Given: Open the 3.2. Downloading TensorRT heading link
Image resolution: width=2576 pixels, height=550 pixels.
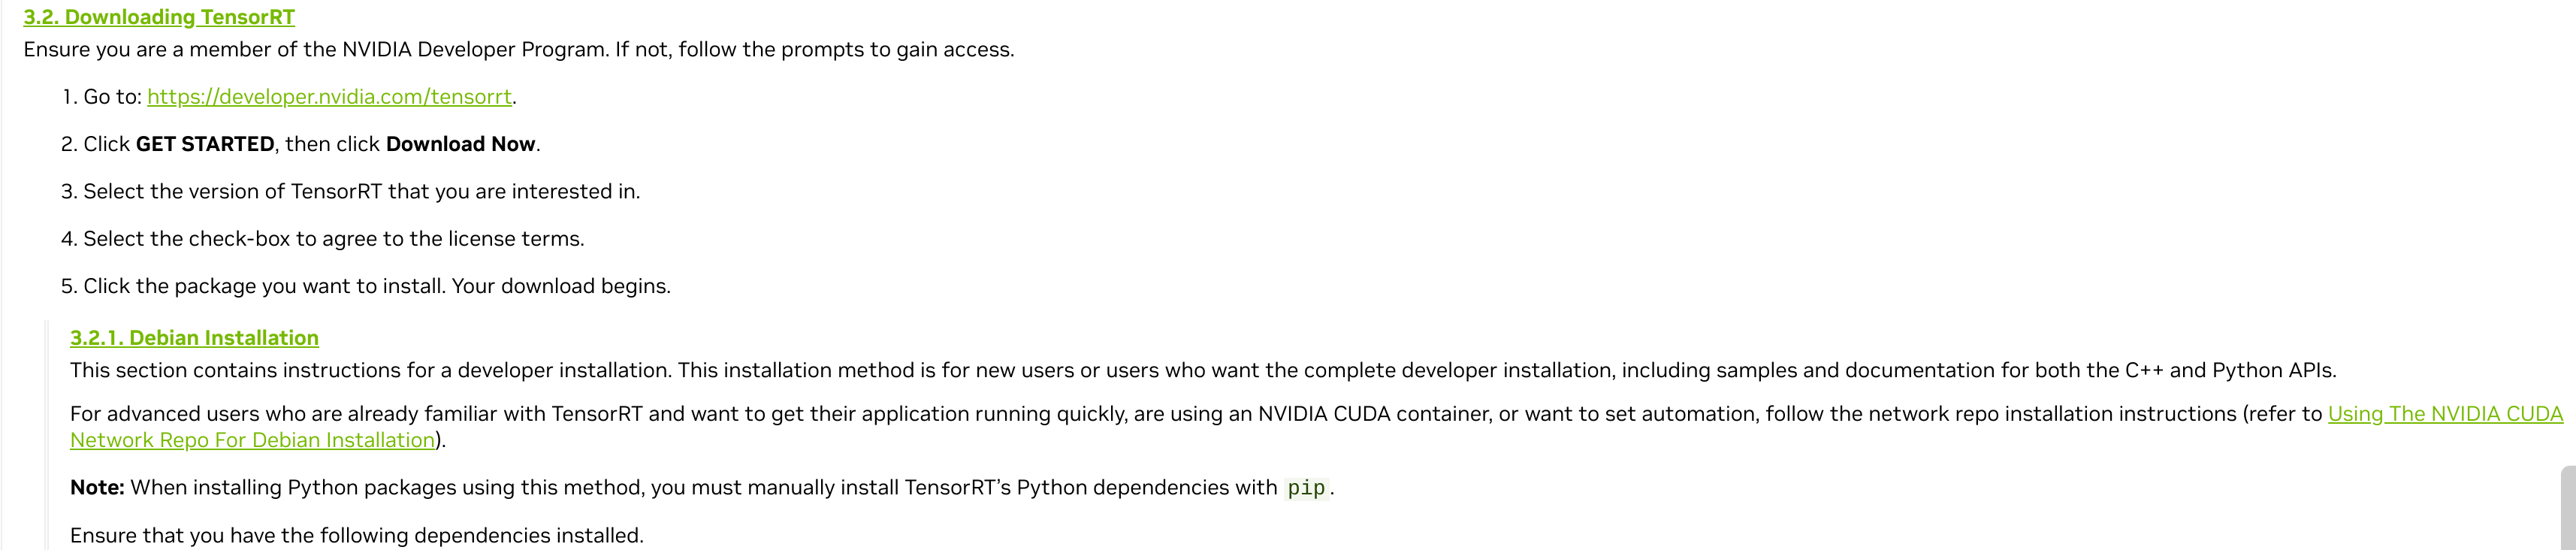Looking at the screenshot, I should coord(159,17).
